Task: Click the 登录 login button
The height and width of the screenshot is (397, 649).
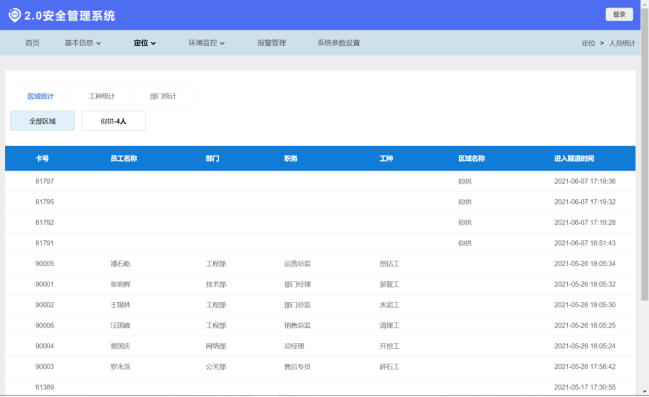Action: click(619, 14)
